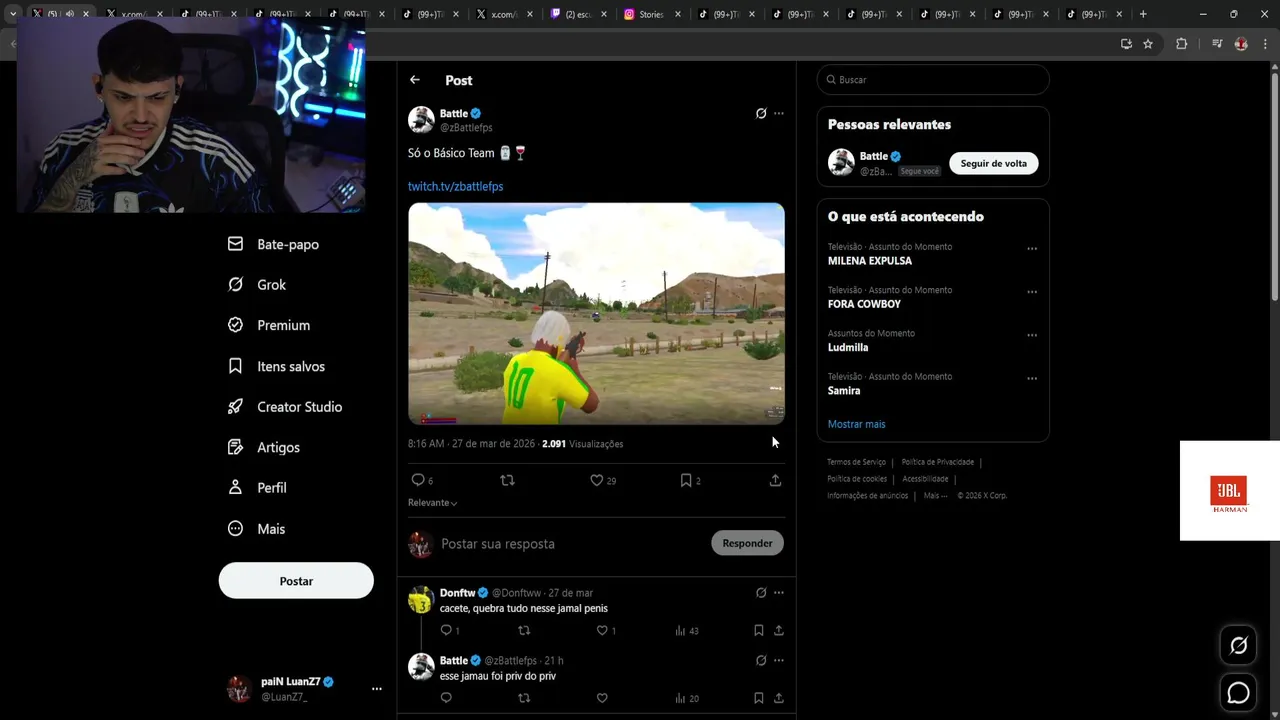1280x720 pixels.
Task: Open Mais menu in sidebar
Action: 257,529
